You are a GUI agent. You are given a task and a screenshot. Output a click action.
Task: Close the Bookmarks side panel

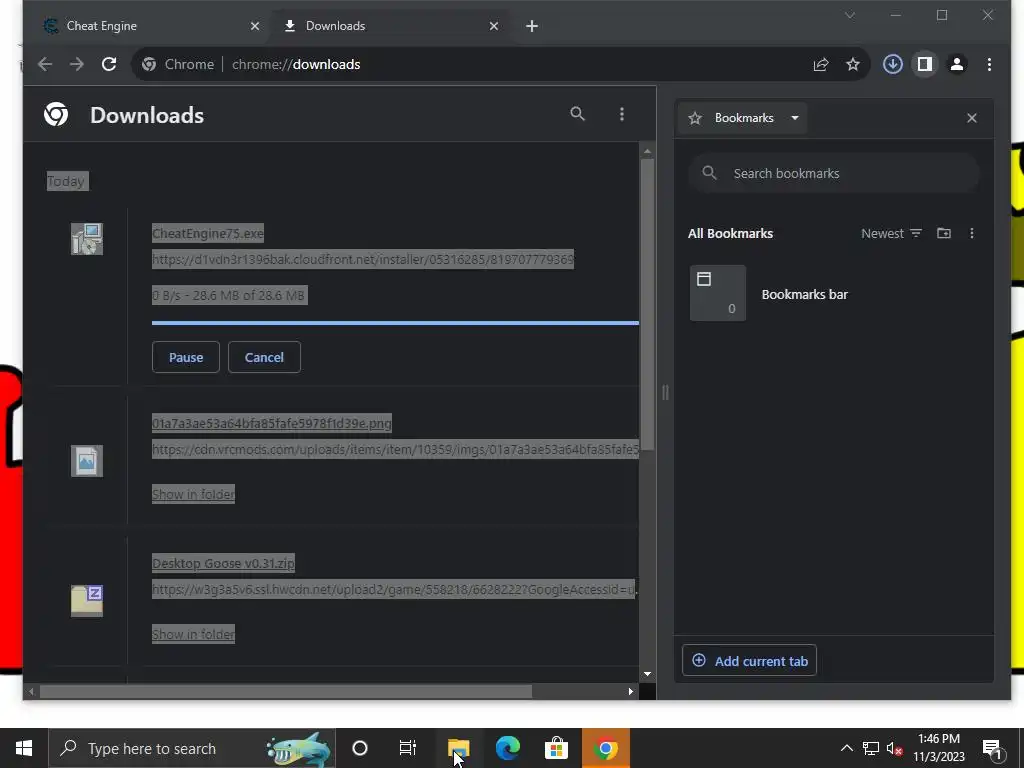(972, 118)
